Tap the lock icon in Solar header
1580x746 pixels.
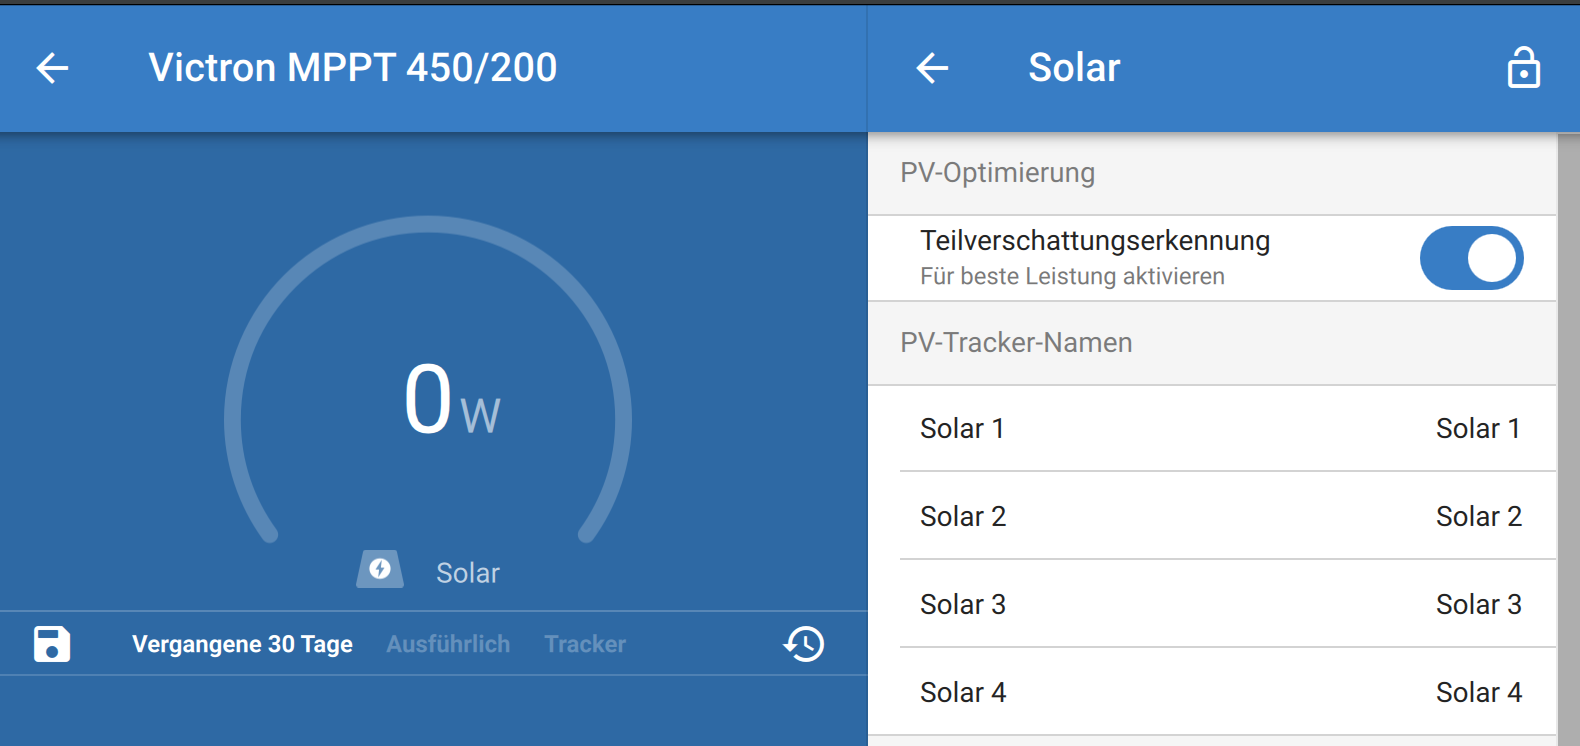pyautogui.click(x=1523, y=68)
